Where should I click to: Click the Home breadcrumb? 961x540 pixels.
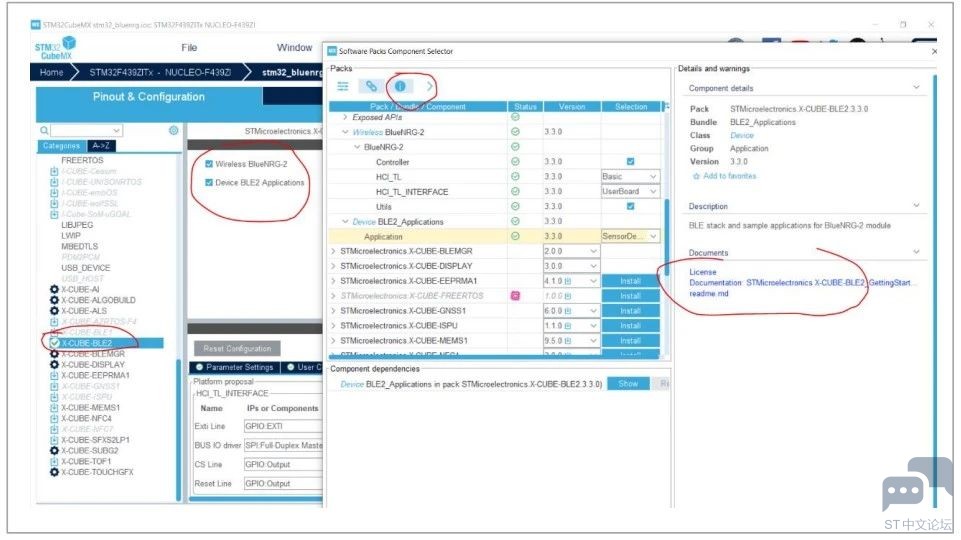51,72
